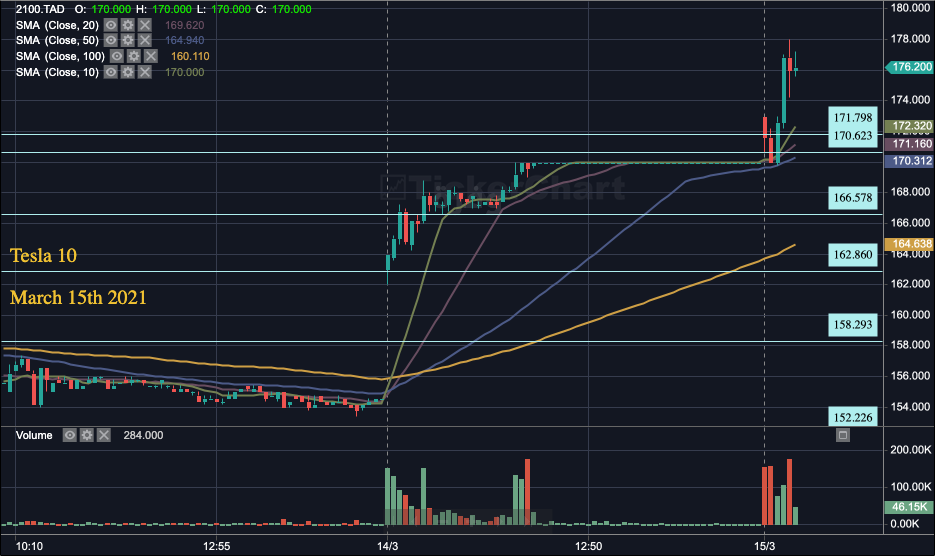Open the Volume indicator settings gear
The width and height of the screenshot is (935, 556).
tap(87, 435)
